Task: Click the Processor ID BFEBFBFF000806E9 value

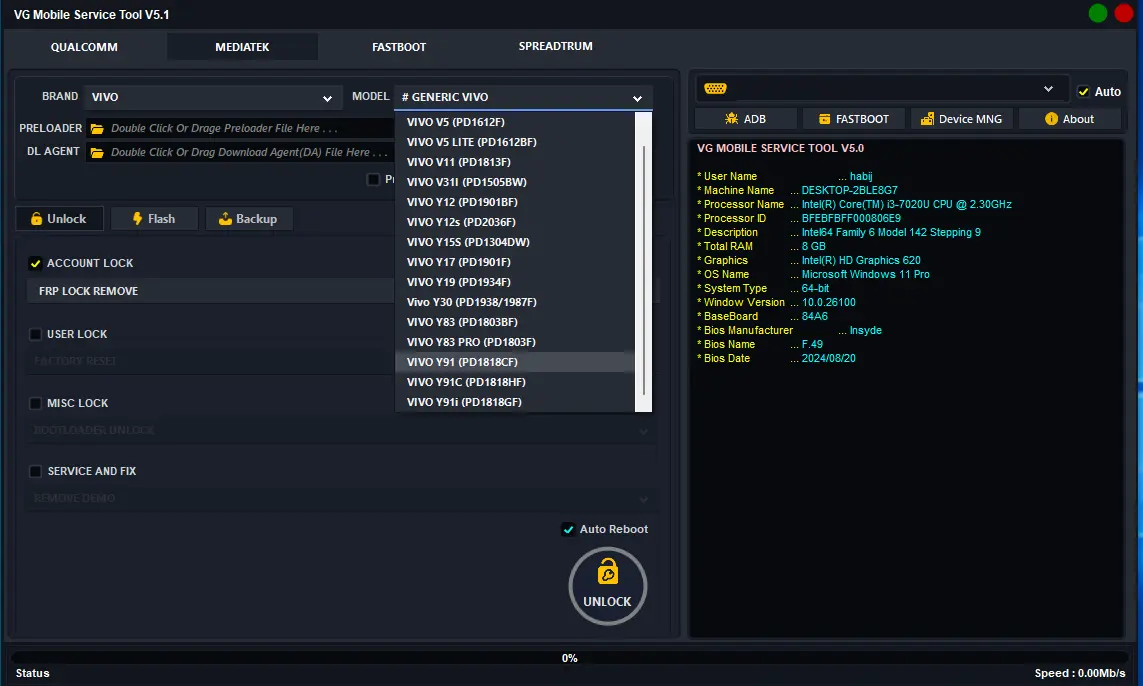Action: pyautogui.click(x=851, y=218)
